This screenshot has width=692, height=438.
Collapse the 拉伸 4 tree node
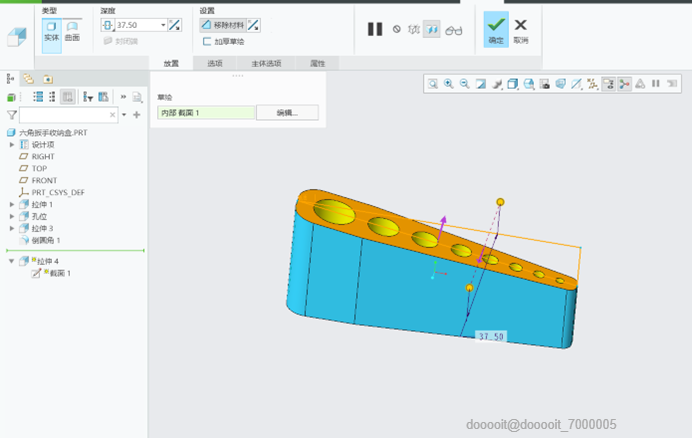pos(12,261)
